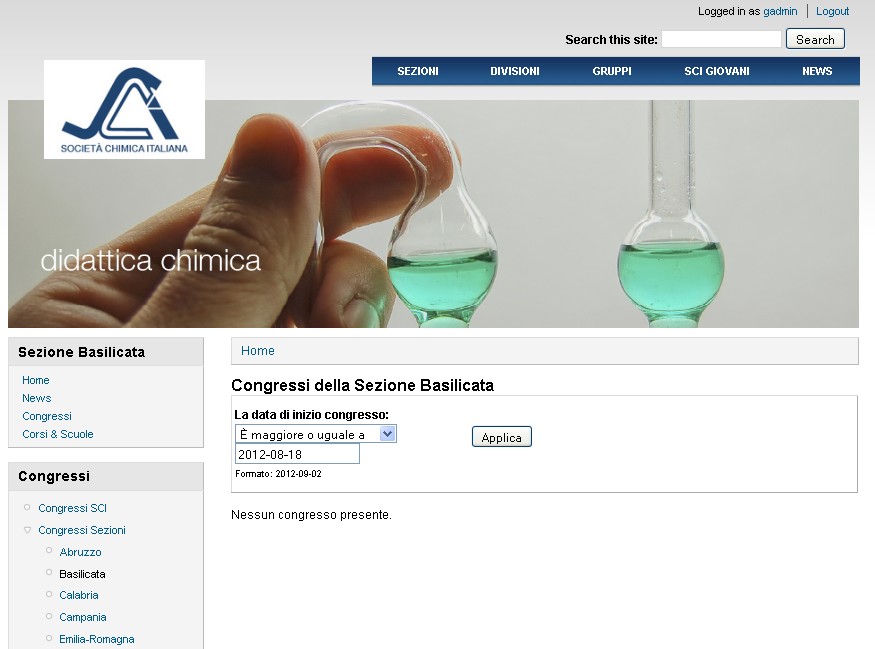This screenshot has height=649, width=875.
Task: Open the NEWS menu
Action: (817, 71)
